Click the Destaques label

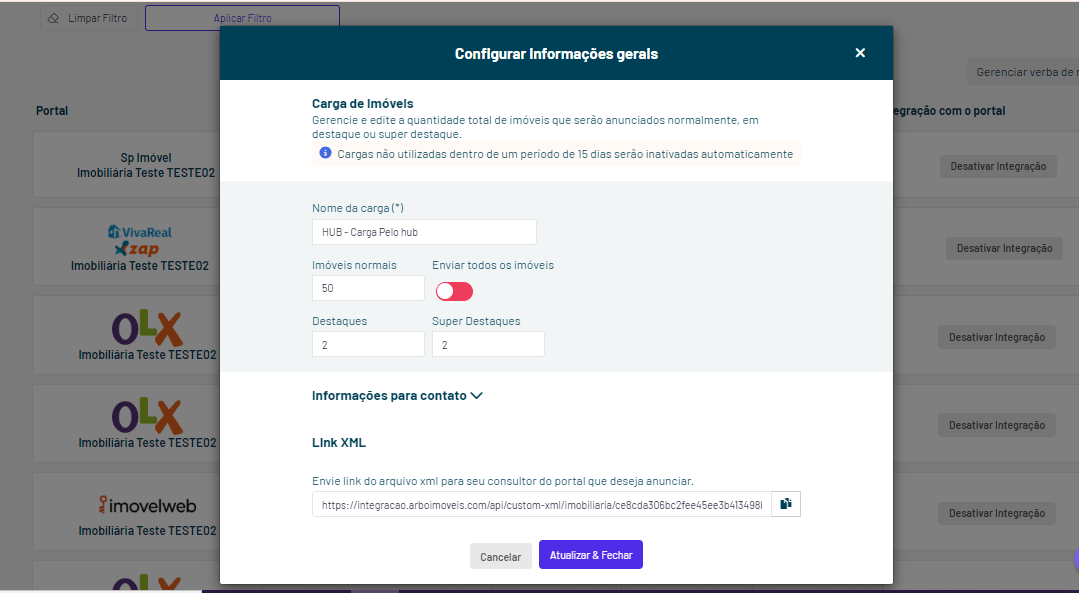tap(339, 321)
